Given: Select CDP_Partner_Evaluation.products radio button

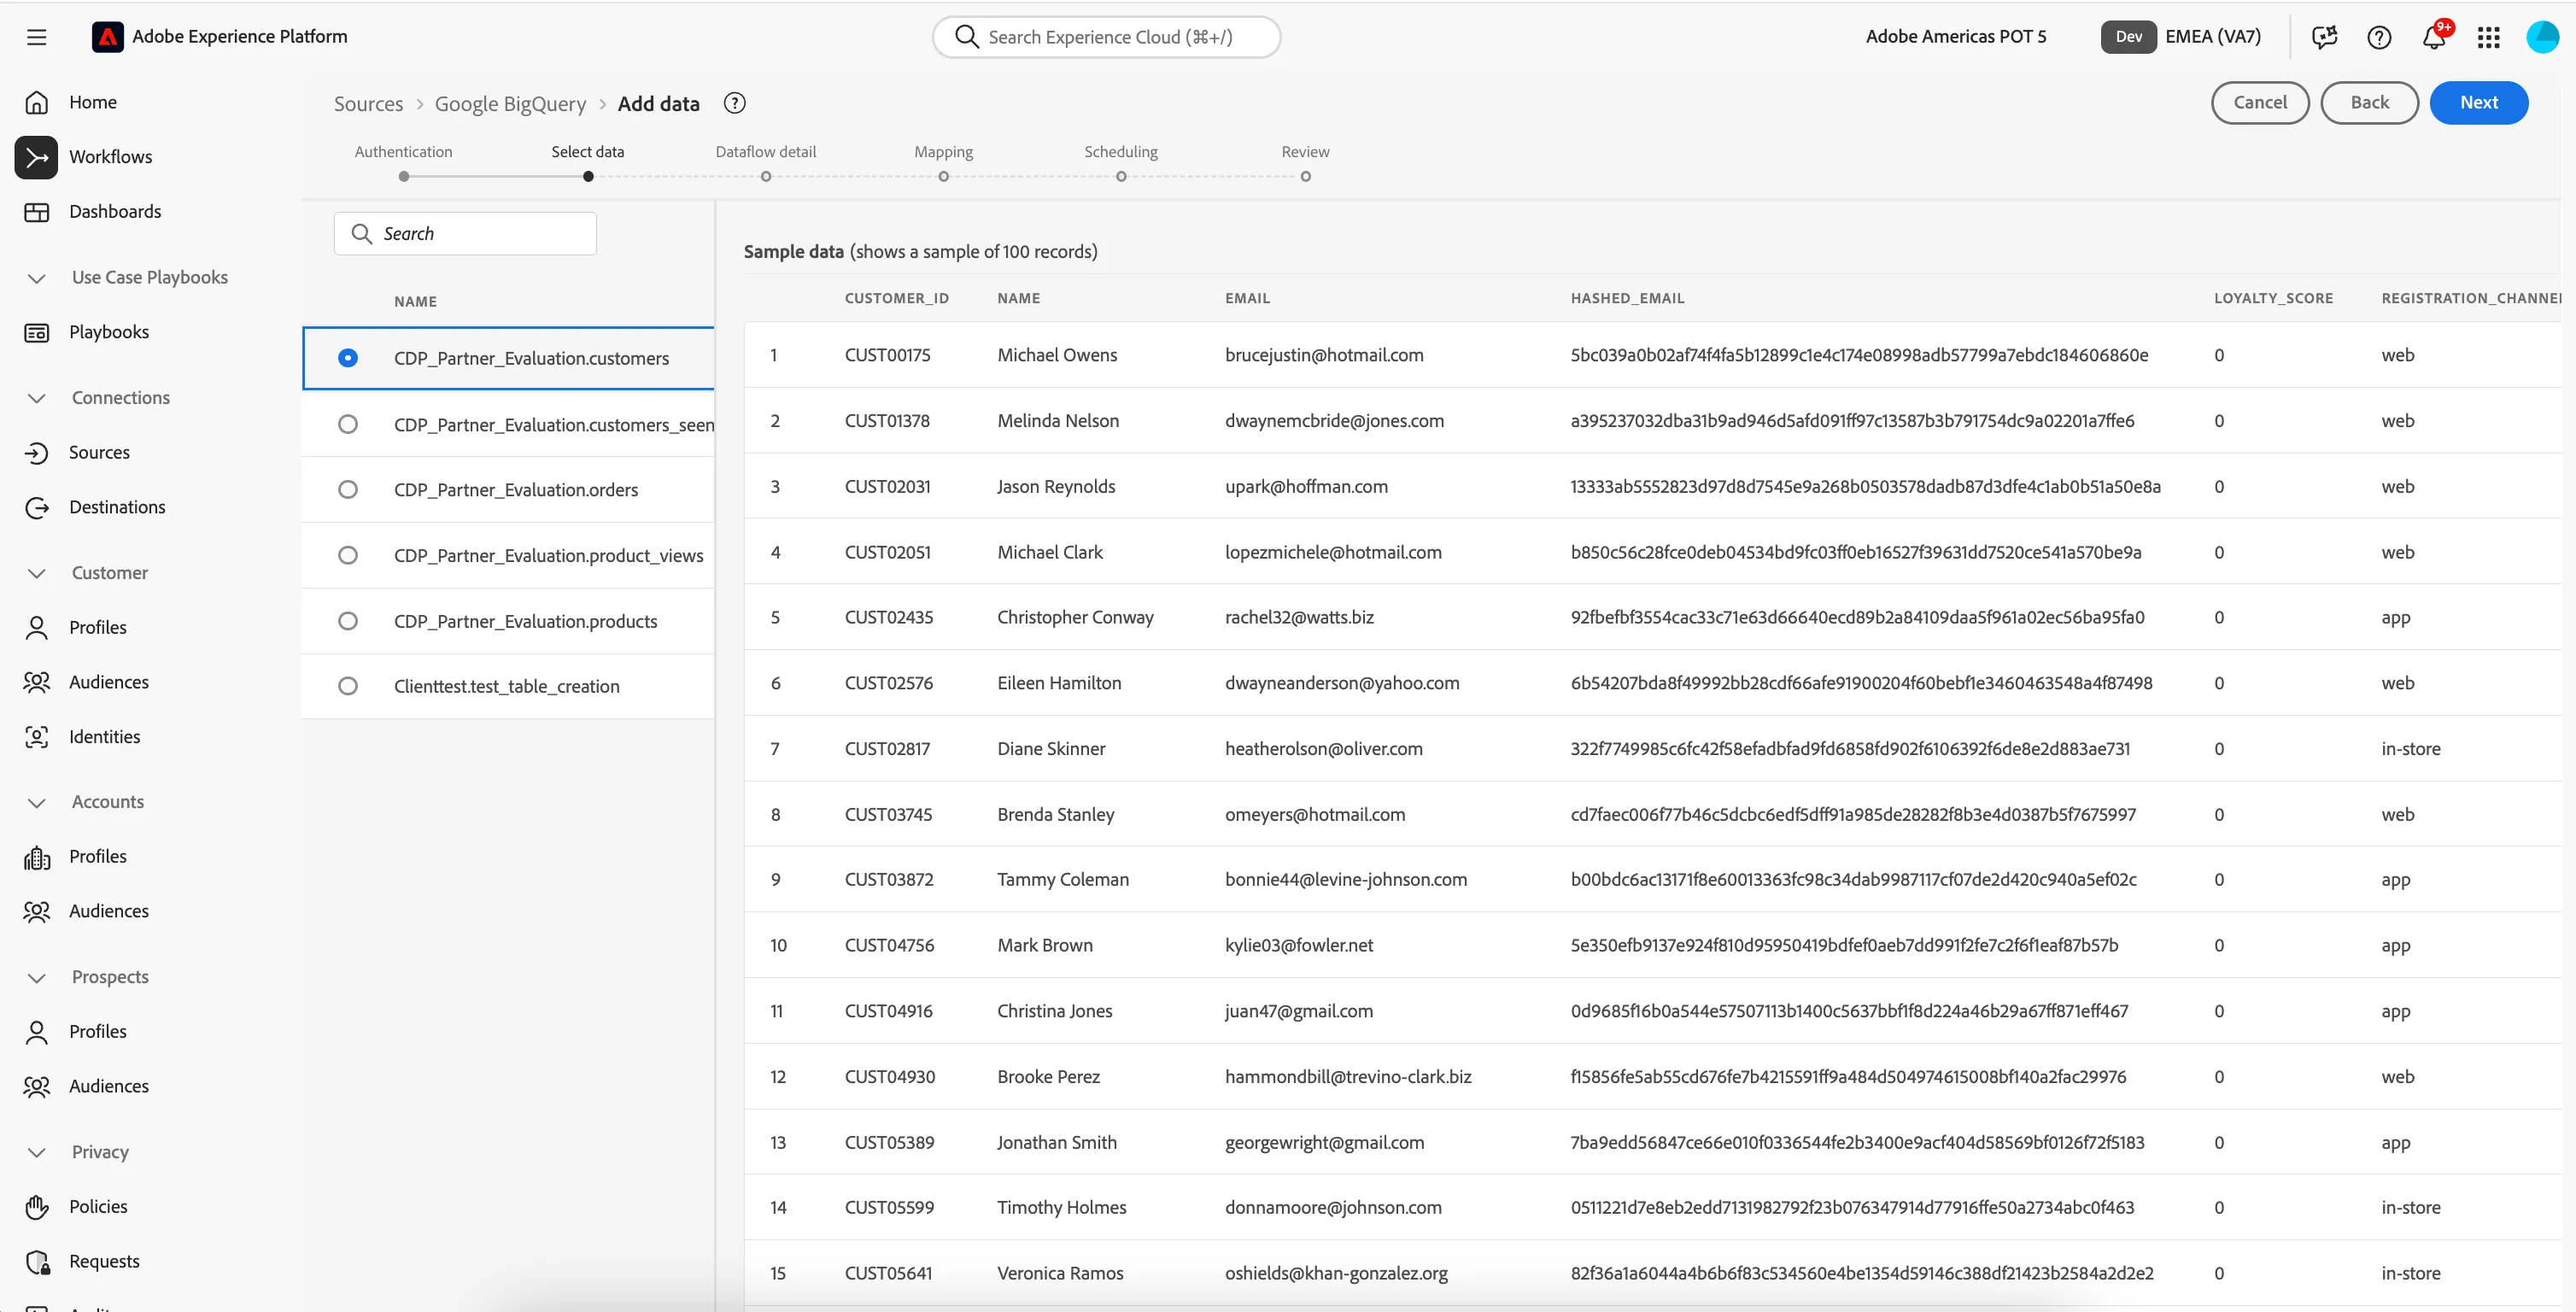Looking at the screenshot, I should click(x=348, y=621).
